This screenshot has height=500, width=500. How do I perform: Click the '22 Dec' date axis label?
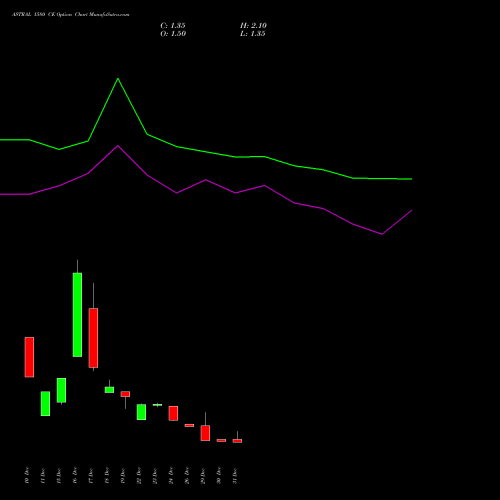tap(139, 476)
